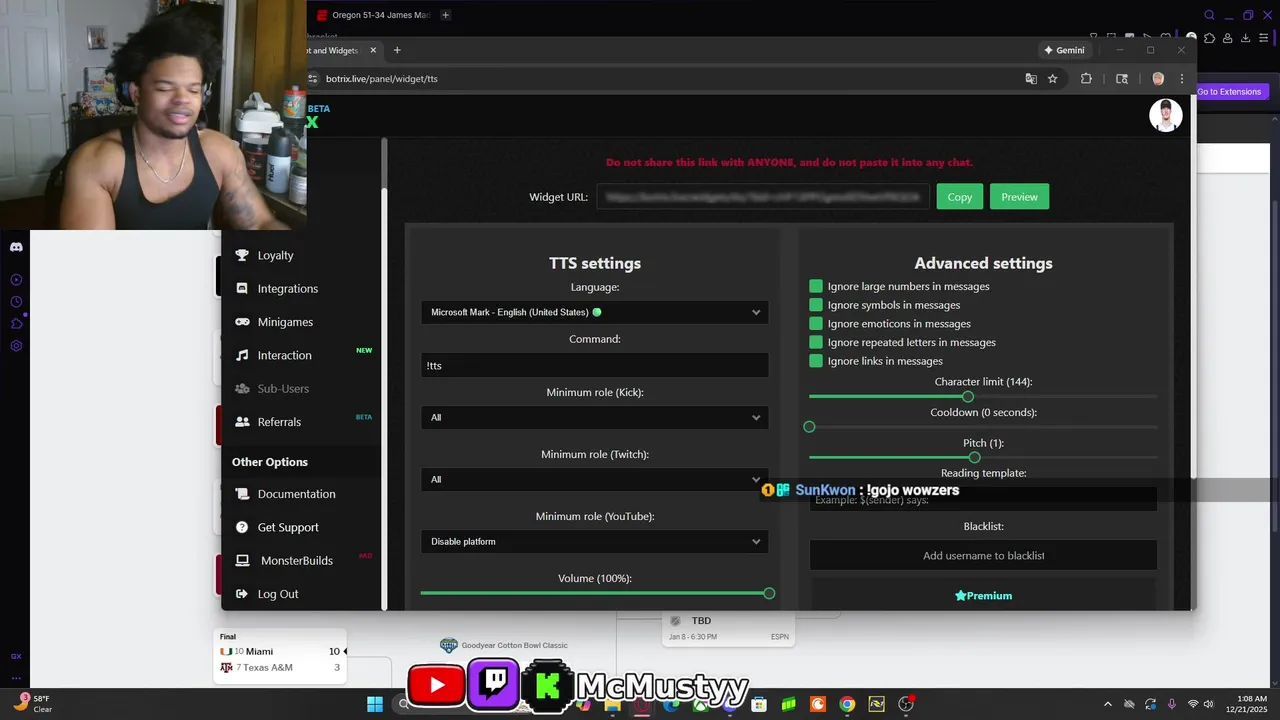This screenshot has width=1280, height=720.
Task: Click the Get Support question mark icon
Action: (241, 527)
